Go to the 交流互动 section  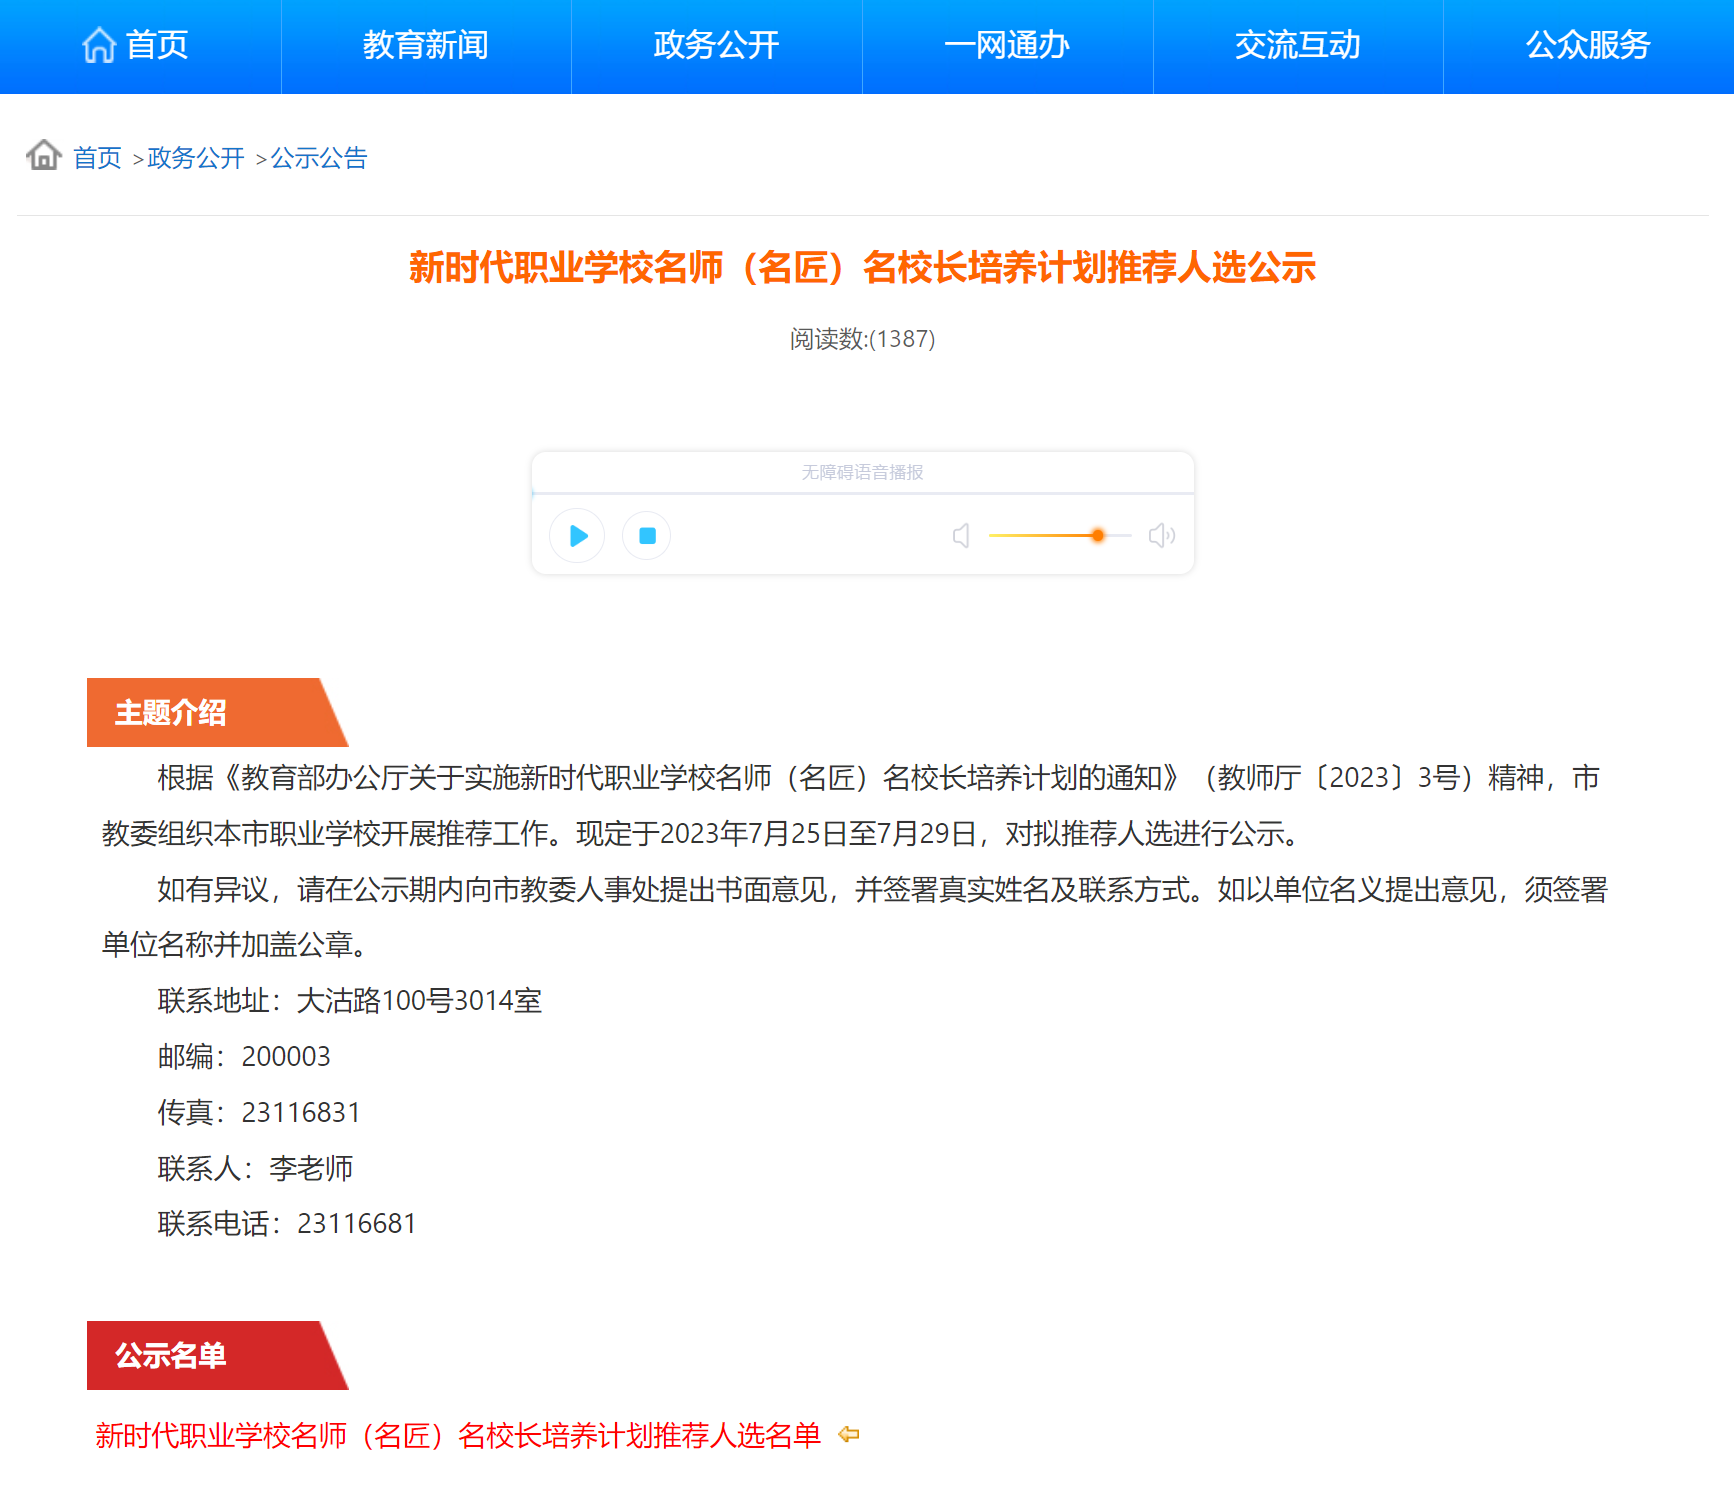[1297, 45]
